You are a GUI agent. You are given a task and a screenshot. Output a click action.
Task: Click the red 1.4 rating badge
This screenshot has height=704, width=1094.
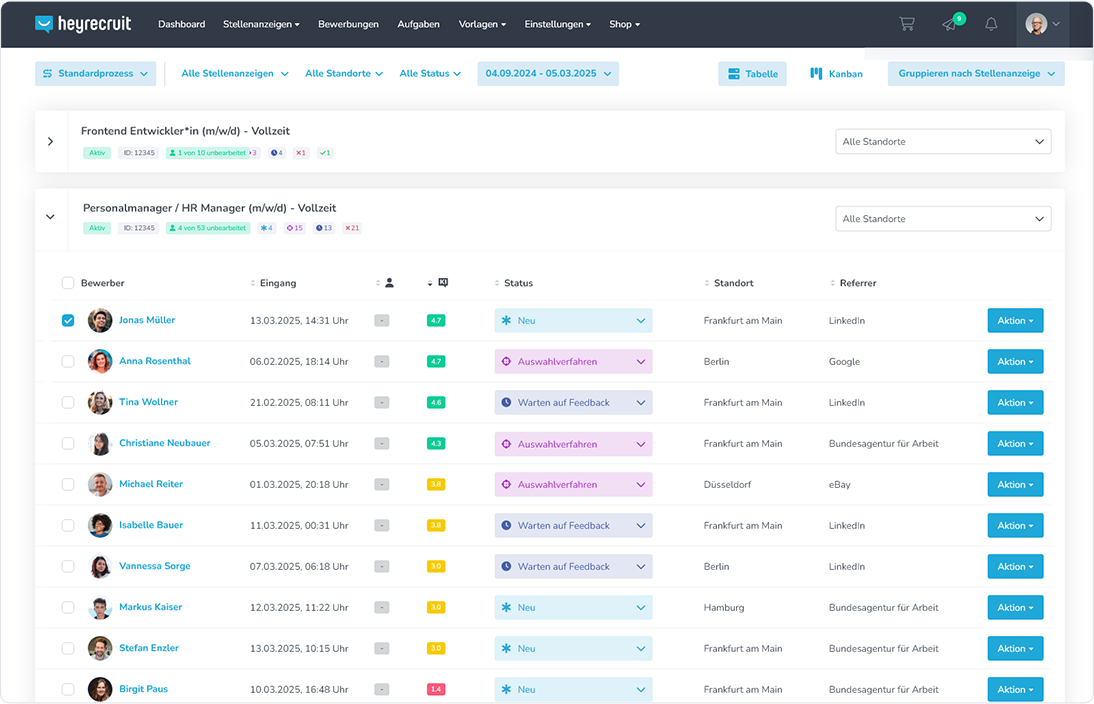point(436,690)
